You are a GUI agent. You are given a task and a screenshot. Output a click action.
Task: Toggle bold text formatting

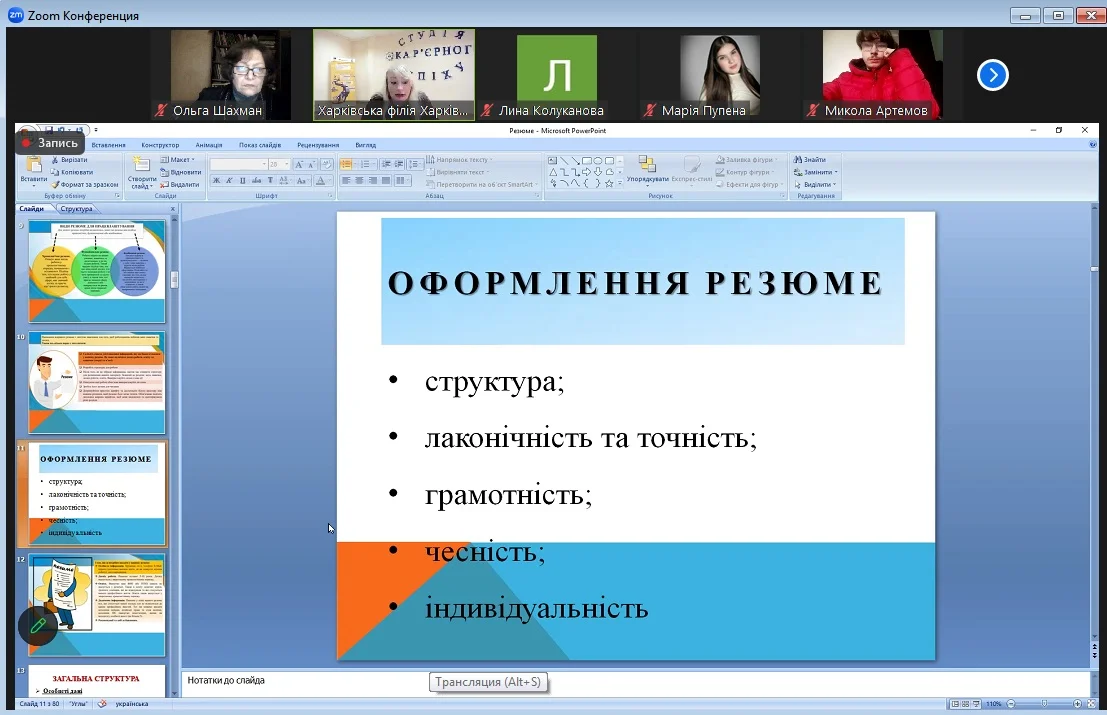pyautogui.click(x=216, y=181)
